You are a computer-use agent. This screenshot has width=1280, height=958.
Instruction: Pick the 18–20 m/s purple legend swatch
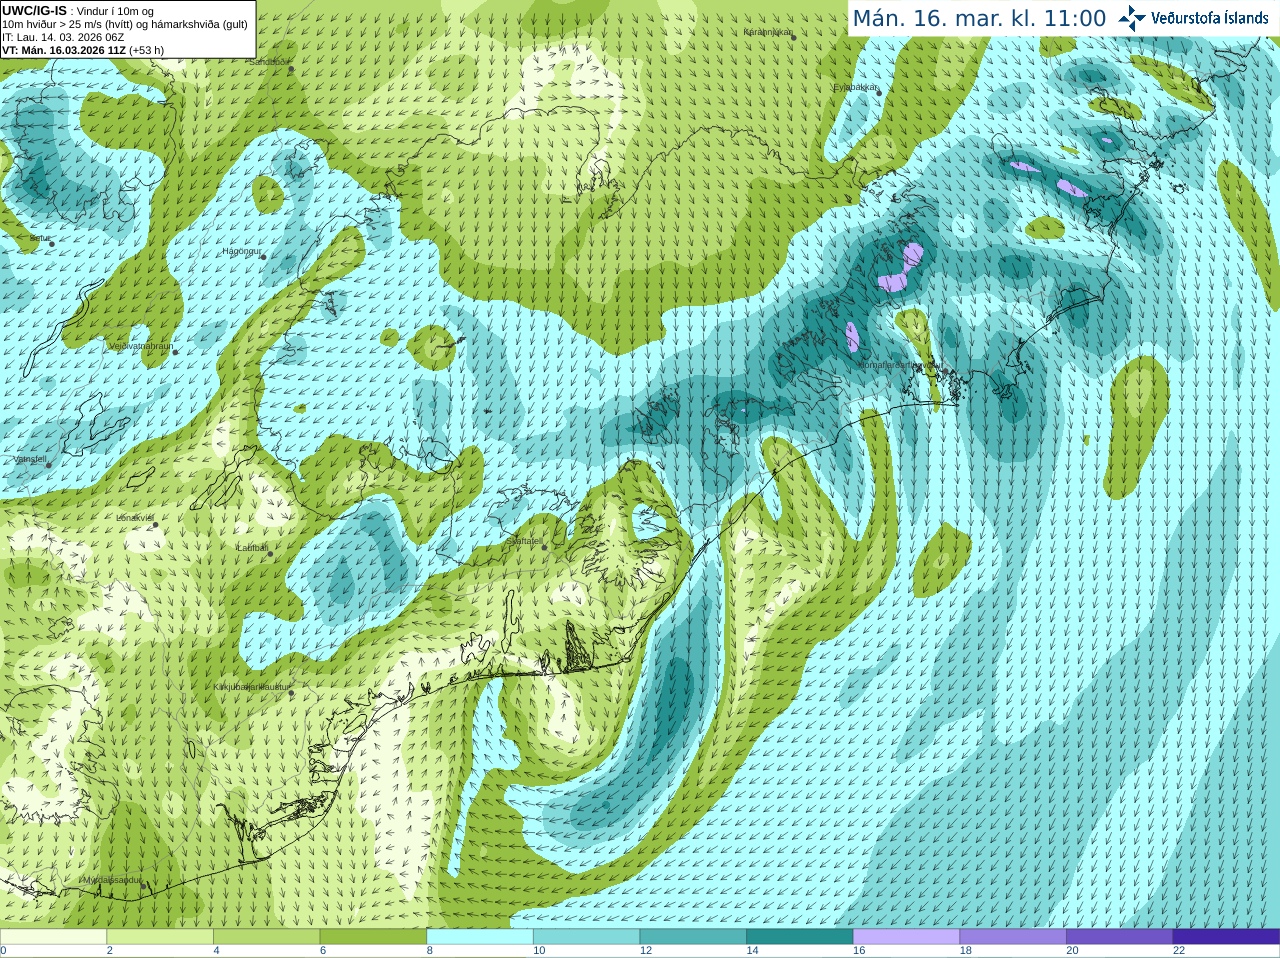(1013, 937)
